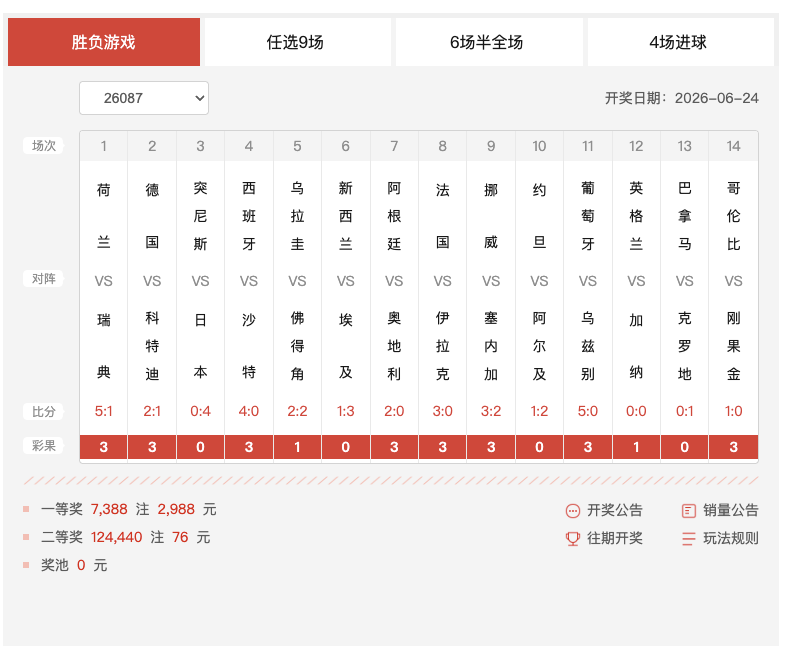
Task: Switch to the 6场半全场 tab
Action: click(487, 42)
